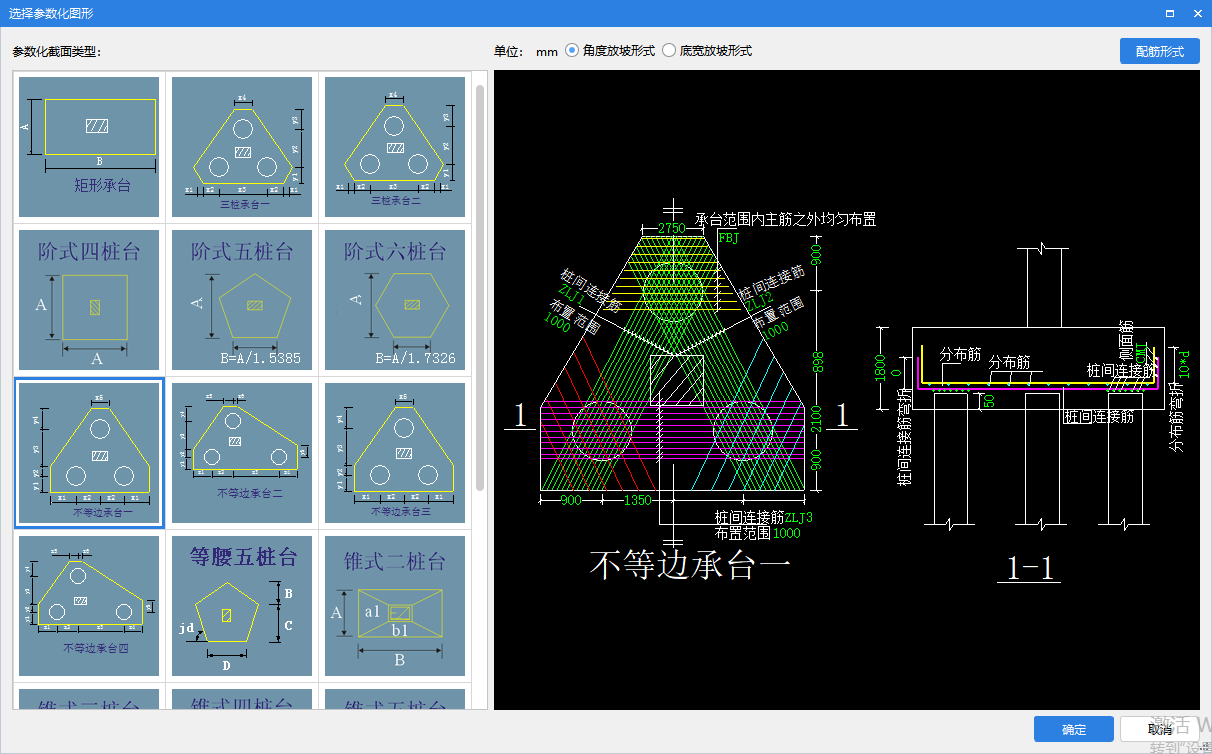Click the 2750 top width dimension
Image resolution: width=1212 pixels, height=754 pixels.
tap(672, 229)
